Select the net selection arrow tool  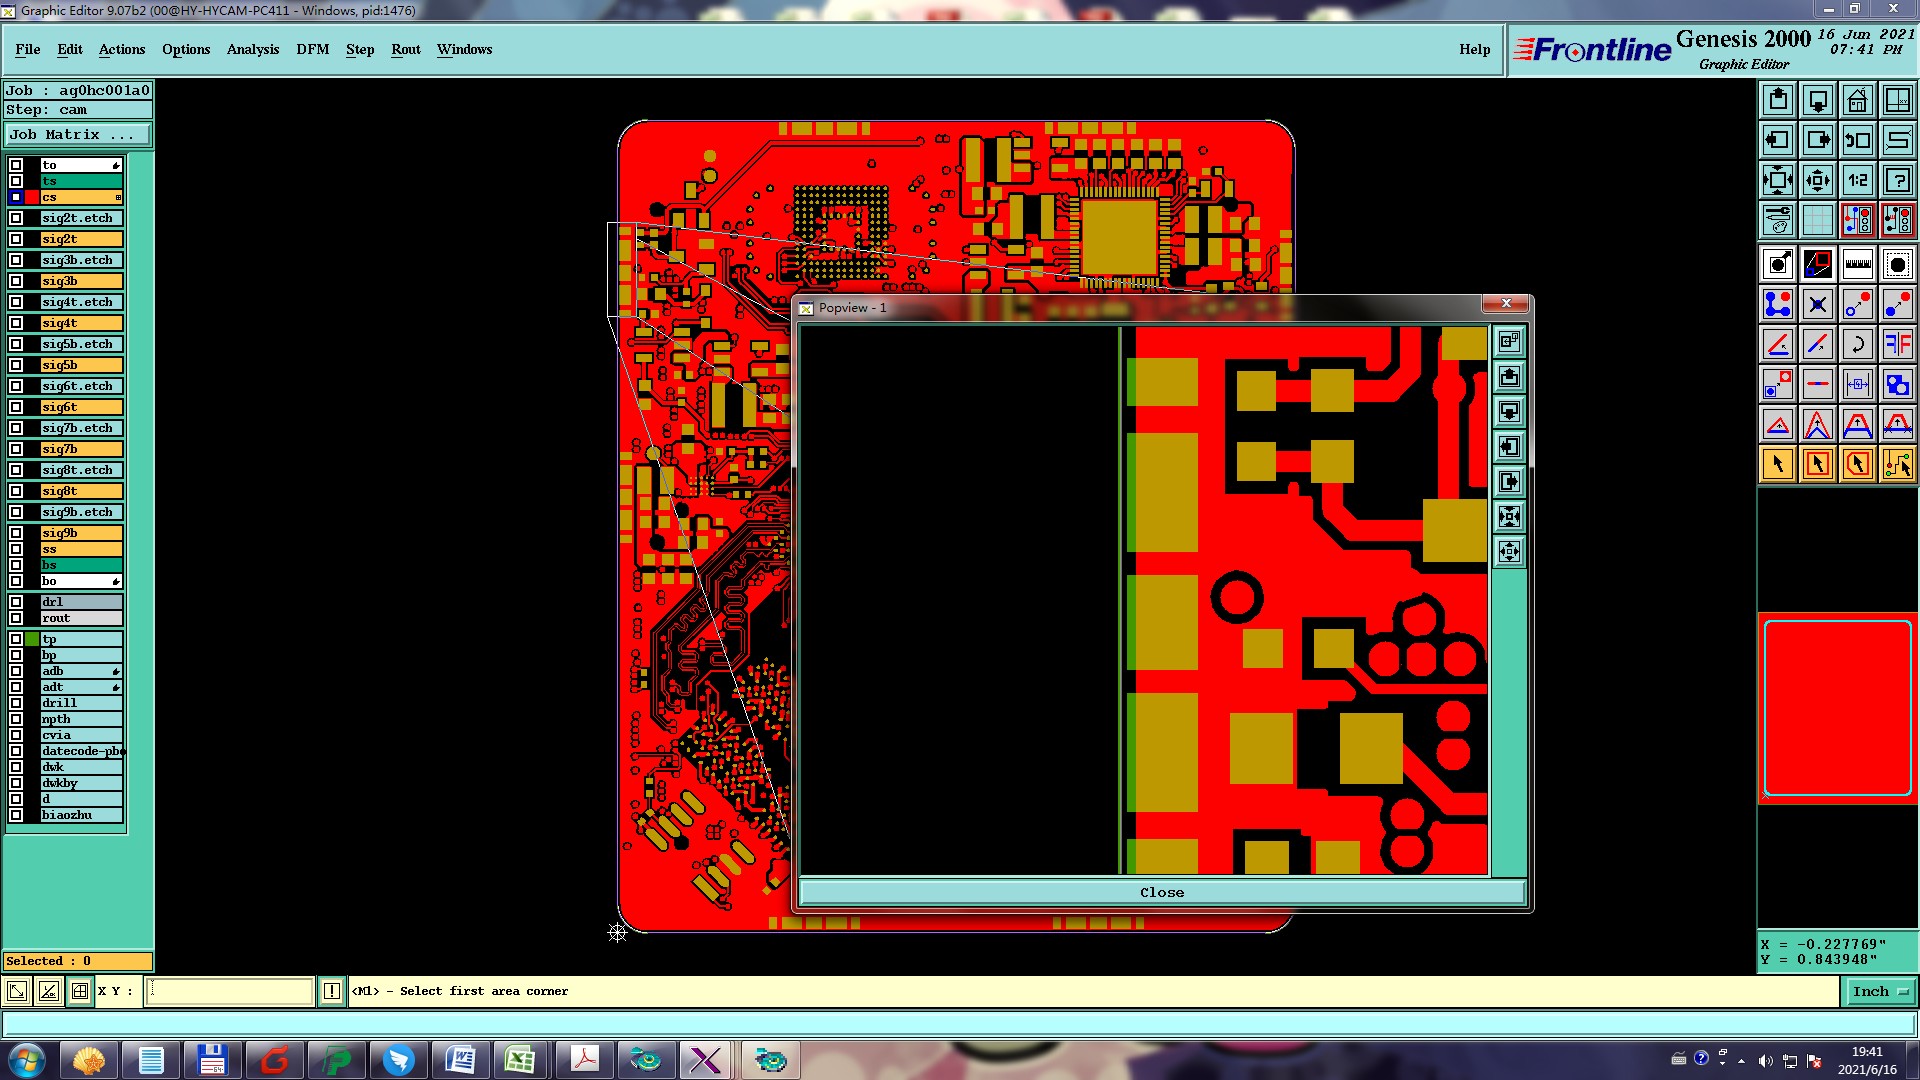coord(1897,464)
